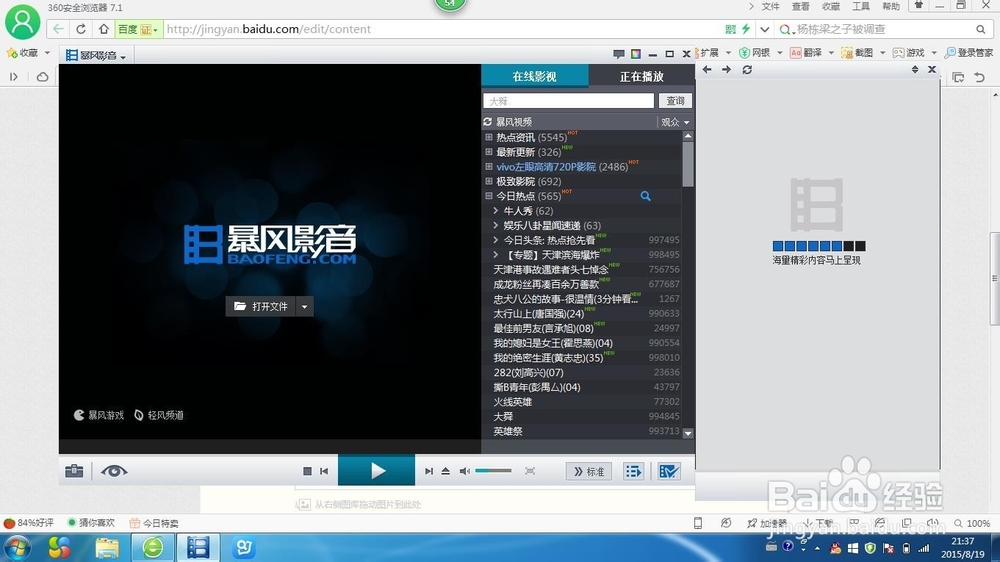Toggle the left-eye picture enhancement icon
Image resolution: width=1000 pixels, height=562 pixels.
point(114,471)
